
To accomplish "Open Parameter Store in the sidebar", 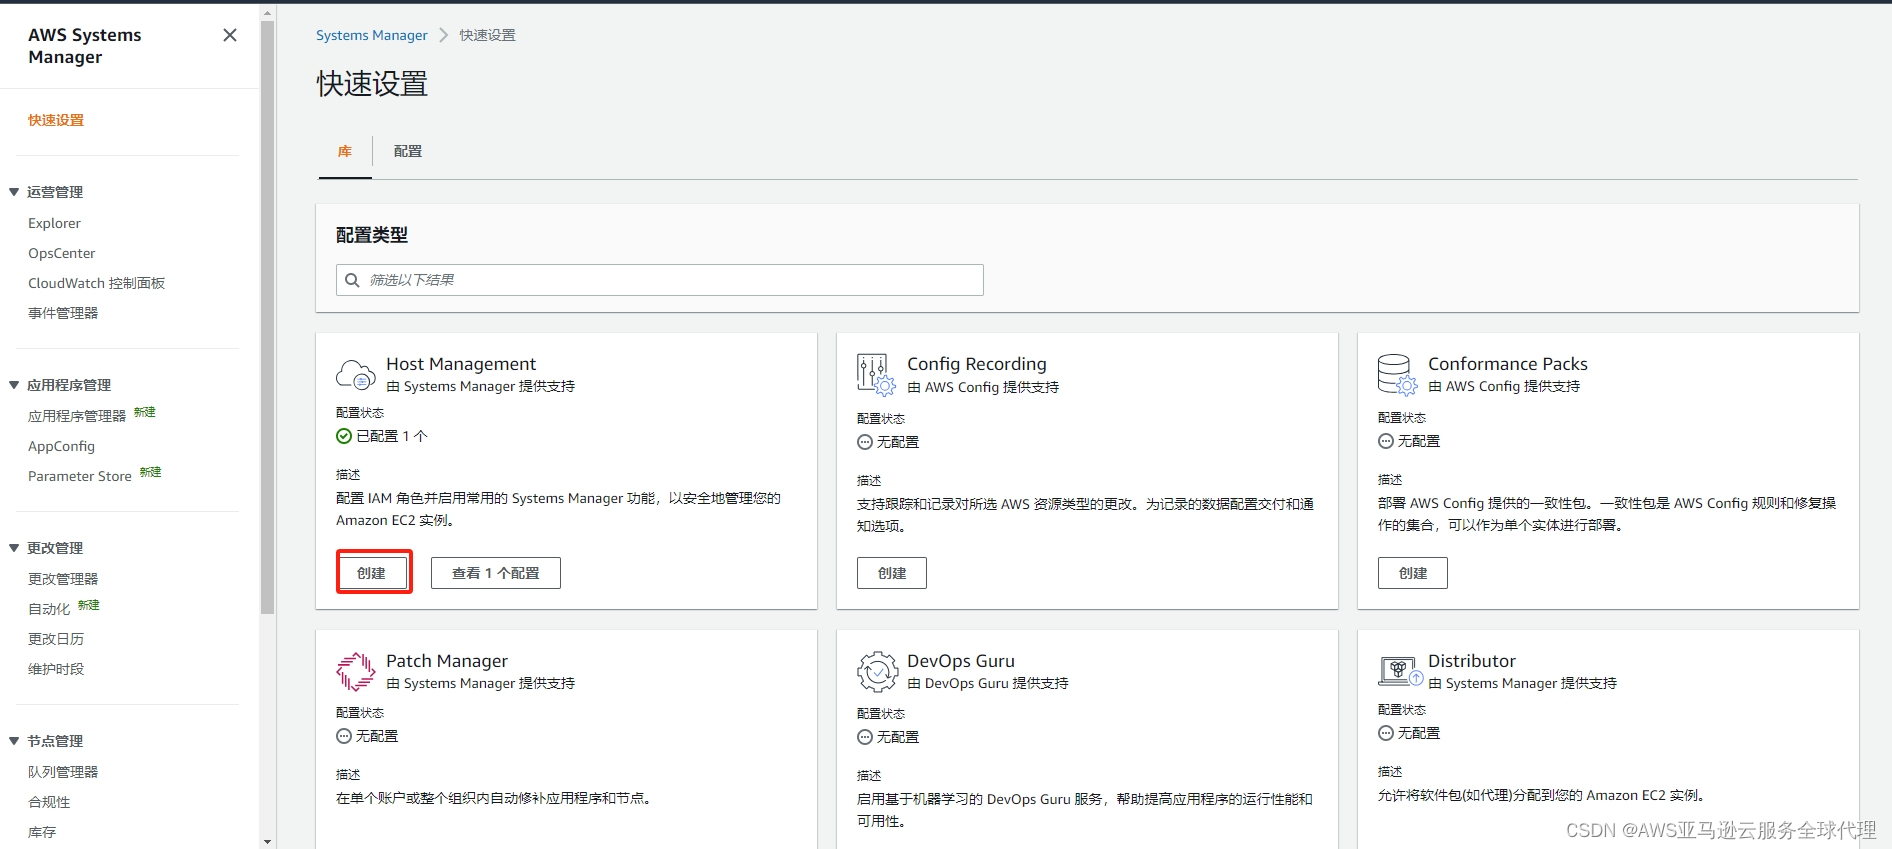I will coord(80,476).
